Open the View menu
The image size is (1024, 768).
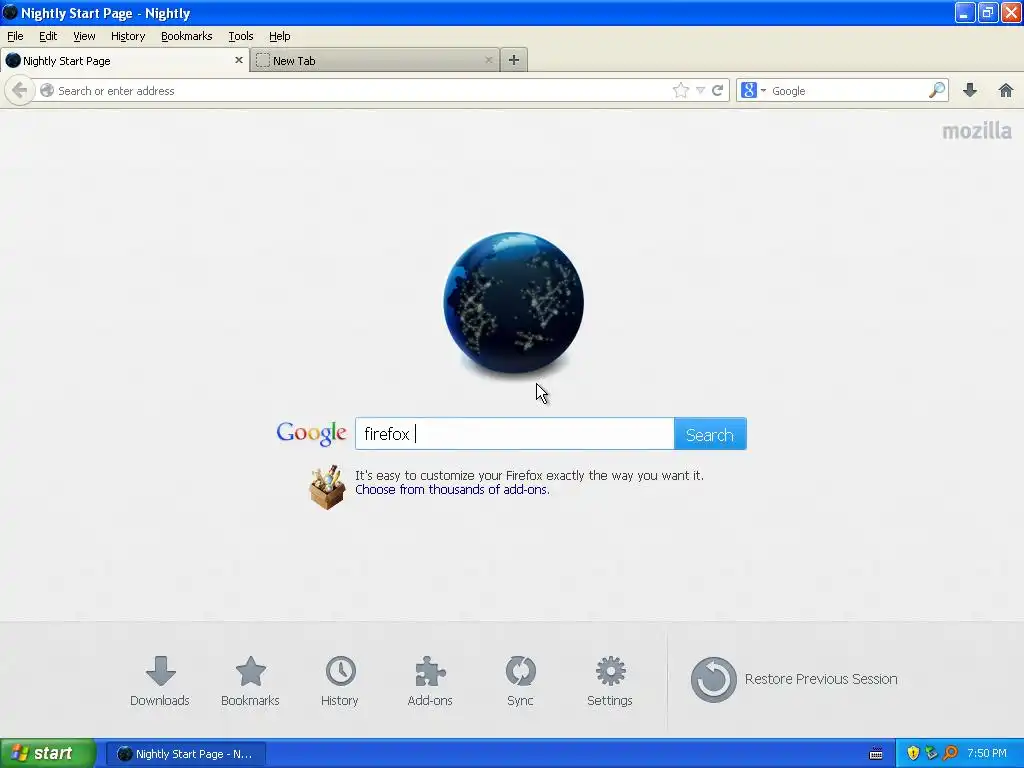(84, 36)
